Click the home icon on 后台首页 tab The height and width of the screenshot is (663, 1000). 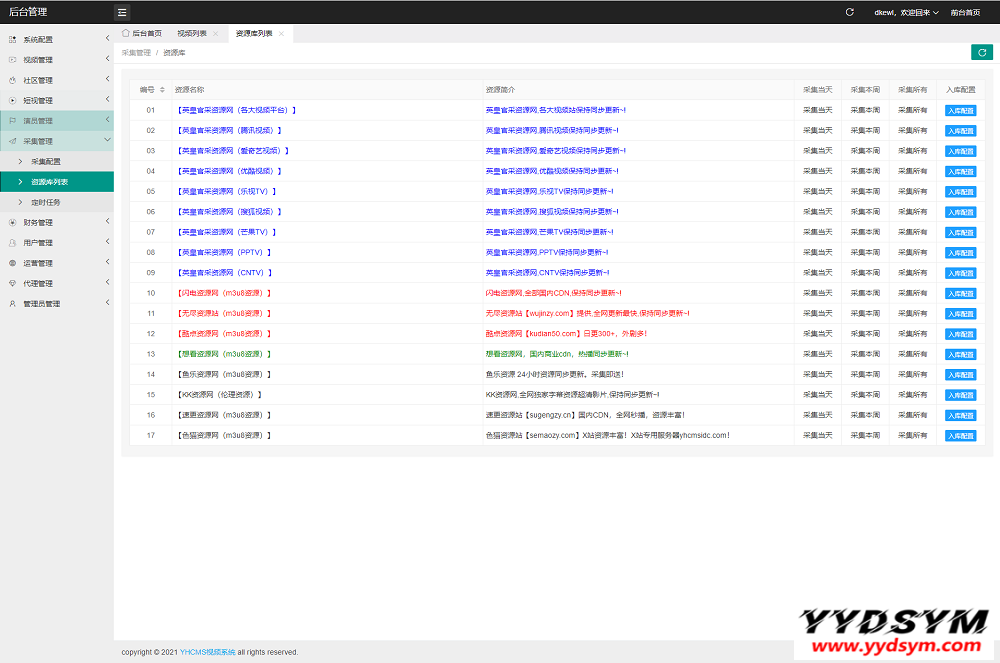tap(126, 33)
